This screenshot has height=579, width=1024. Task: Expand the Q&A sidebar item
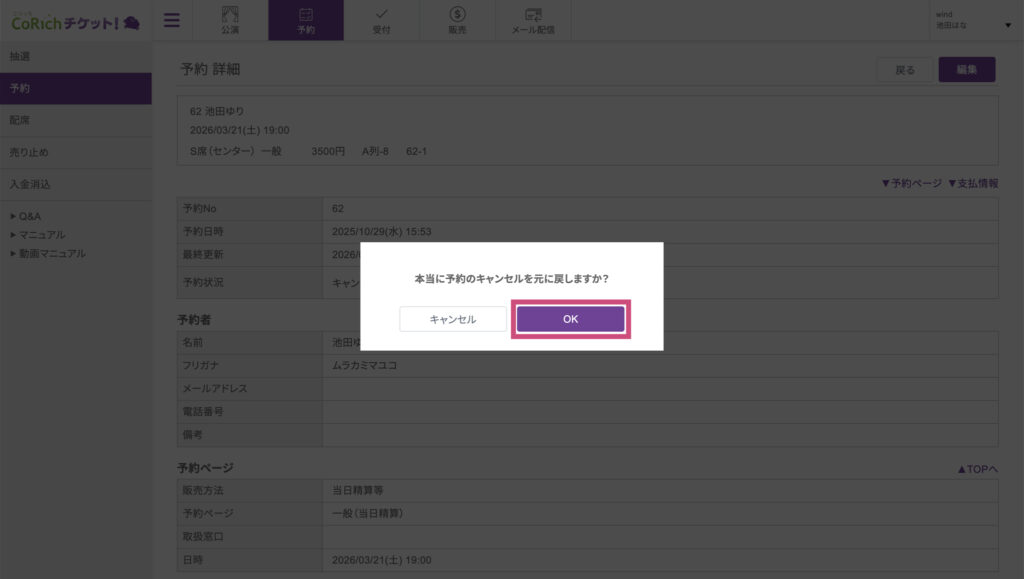coord(30,216)
